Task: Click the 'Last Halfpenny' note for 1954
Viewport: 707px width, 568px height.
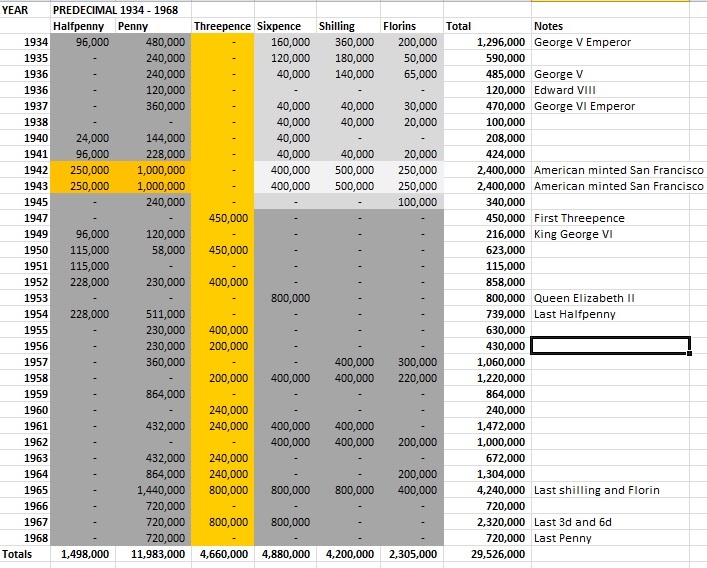Action: 574,314
